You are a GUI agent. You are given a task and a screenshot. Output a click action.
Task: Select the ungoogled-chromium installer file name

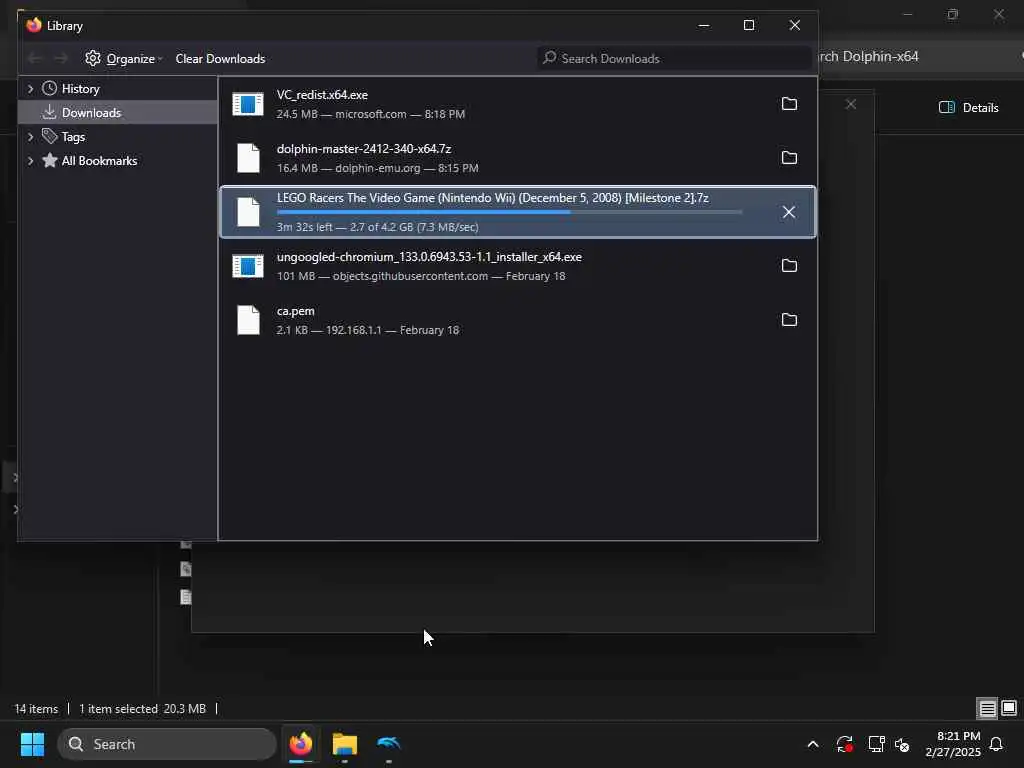(x=429, y=257)
